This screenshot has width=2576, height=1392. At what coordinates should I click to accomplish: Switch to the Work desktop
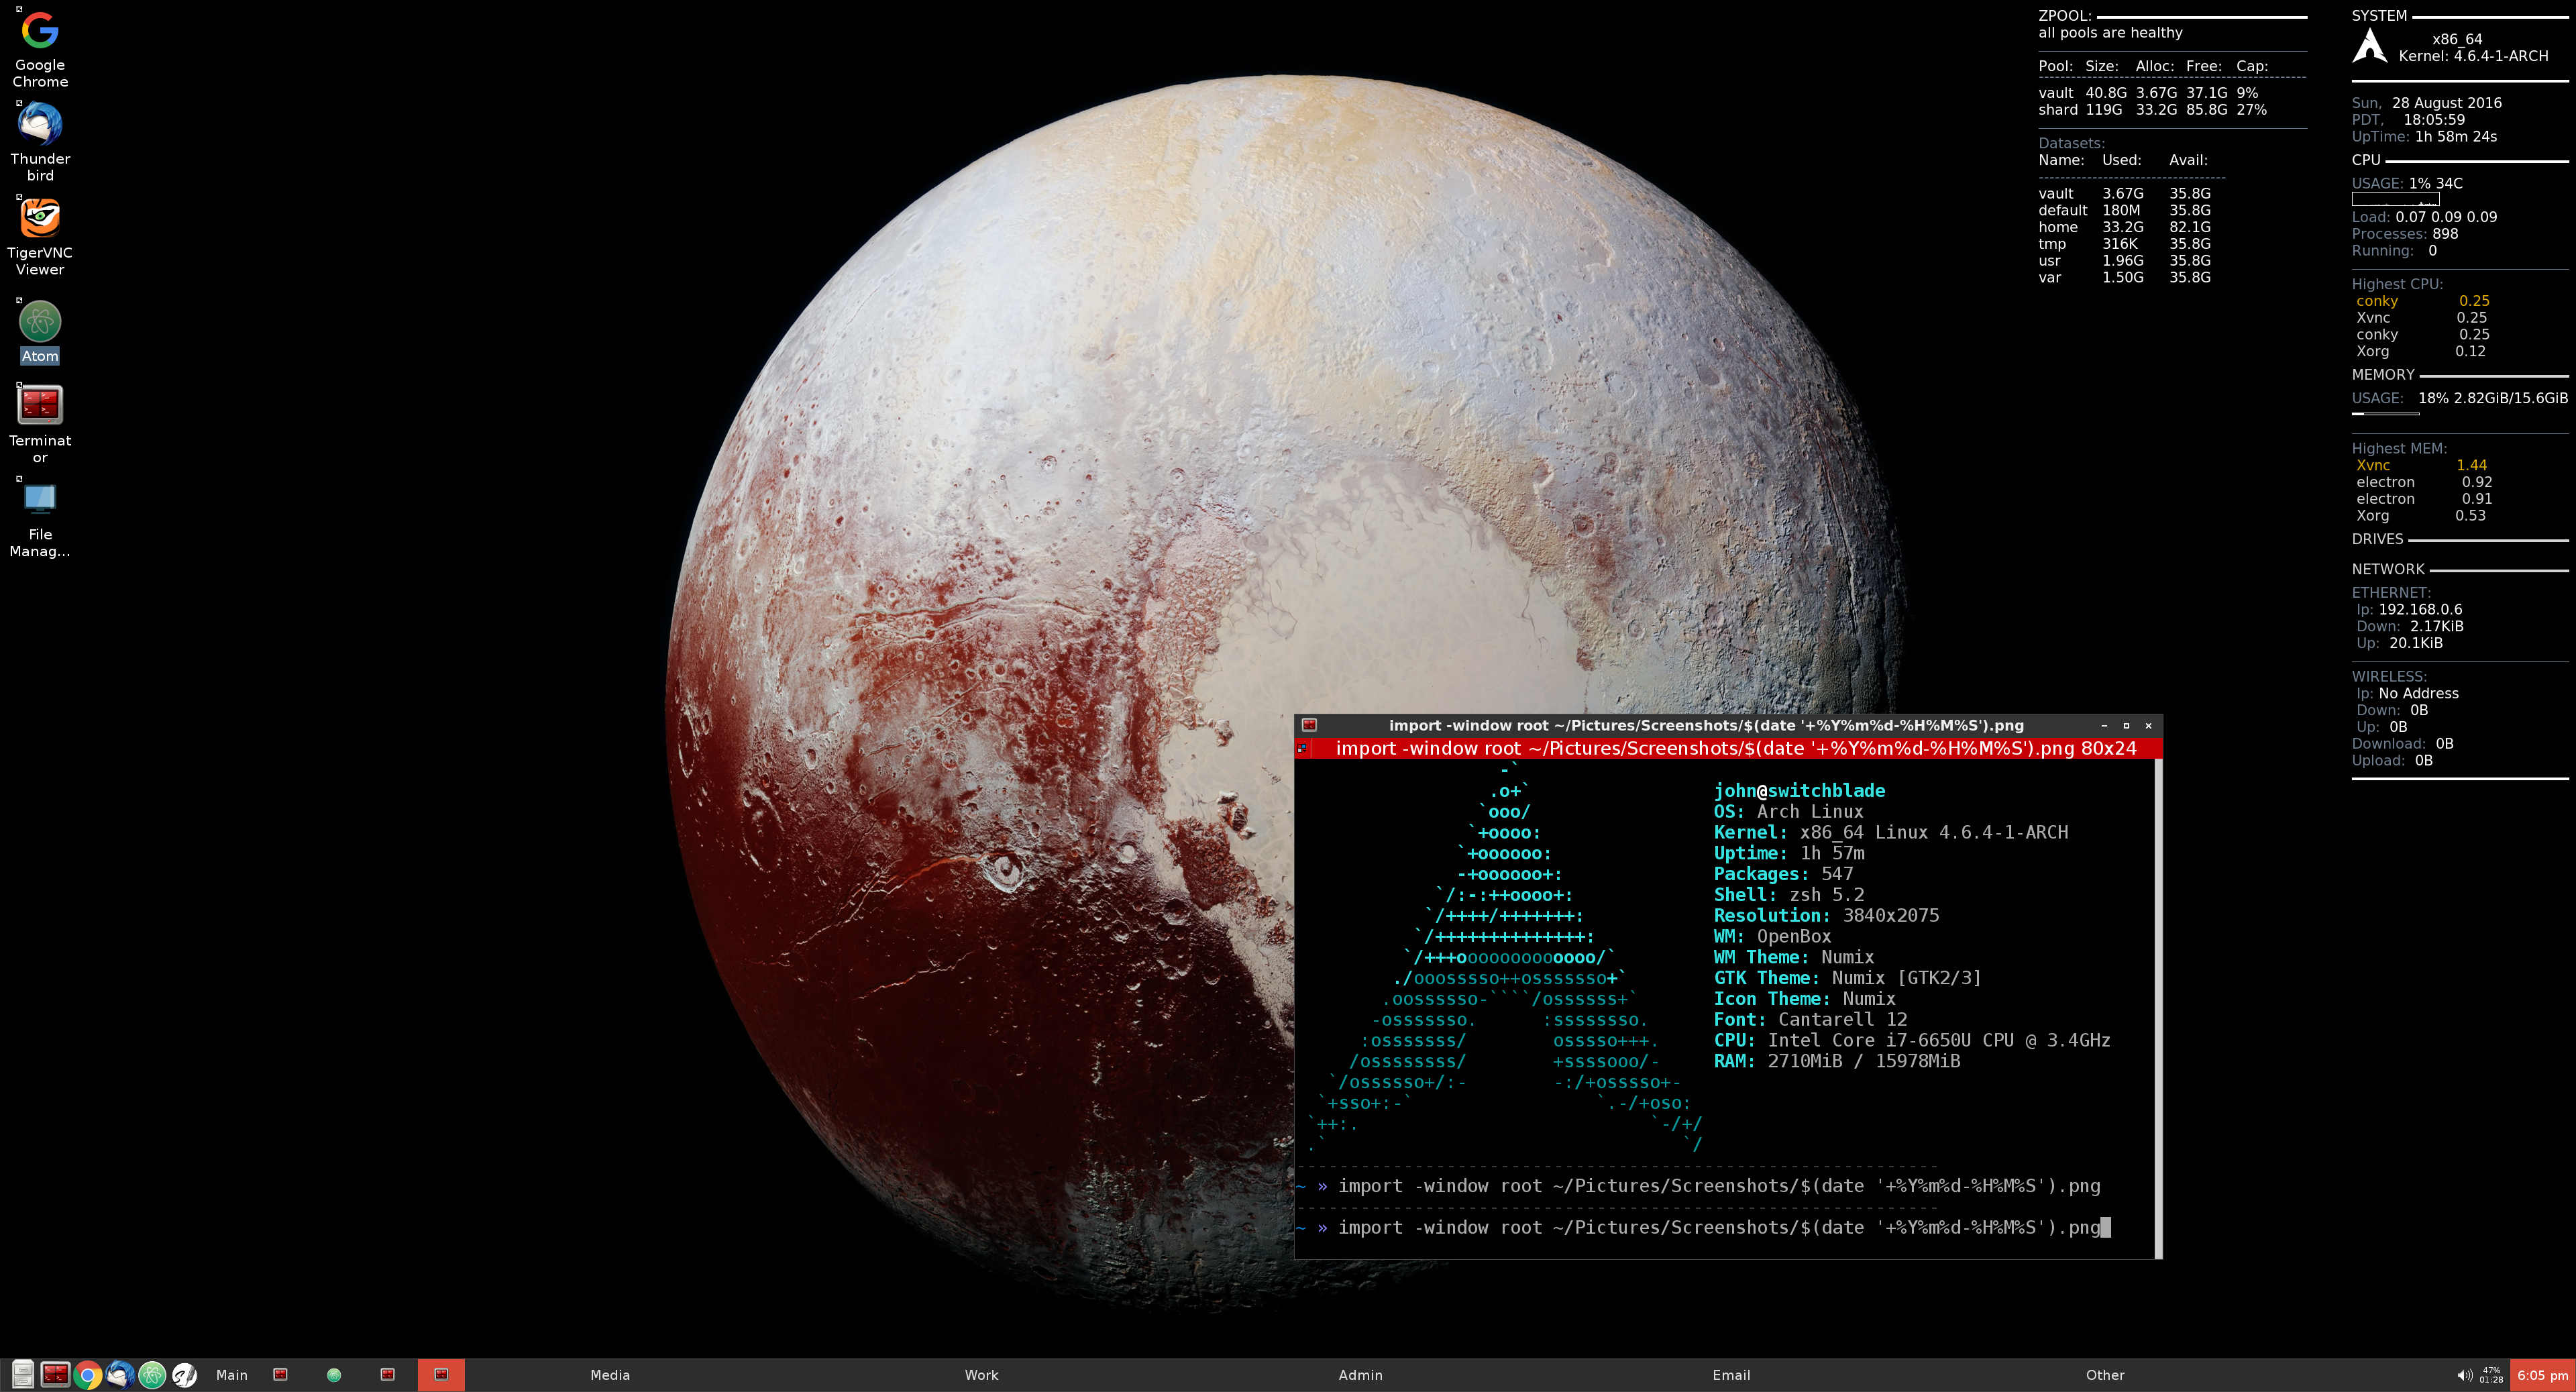(x=981, y=1375)
